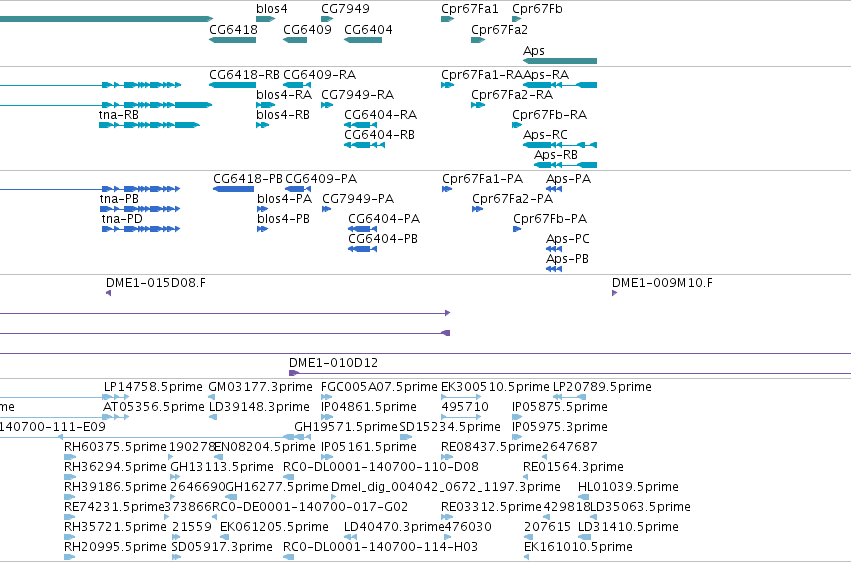Click the wide teal gene bar under Aps
Screen dimensions: 851x562
click(x=560, y=61)
